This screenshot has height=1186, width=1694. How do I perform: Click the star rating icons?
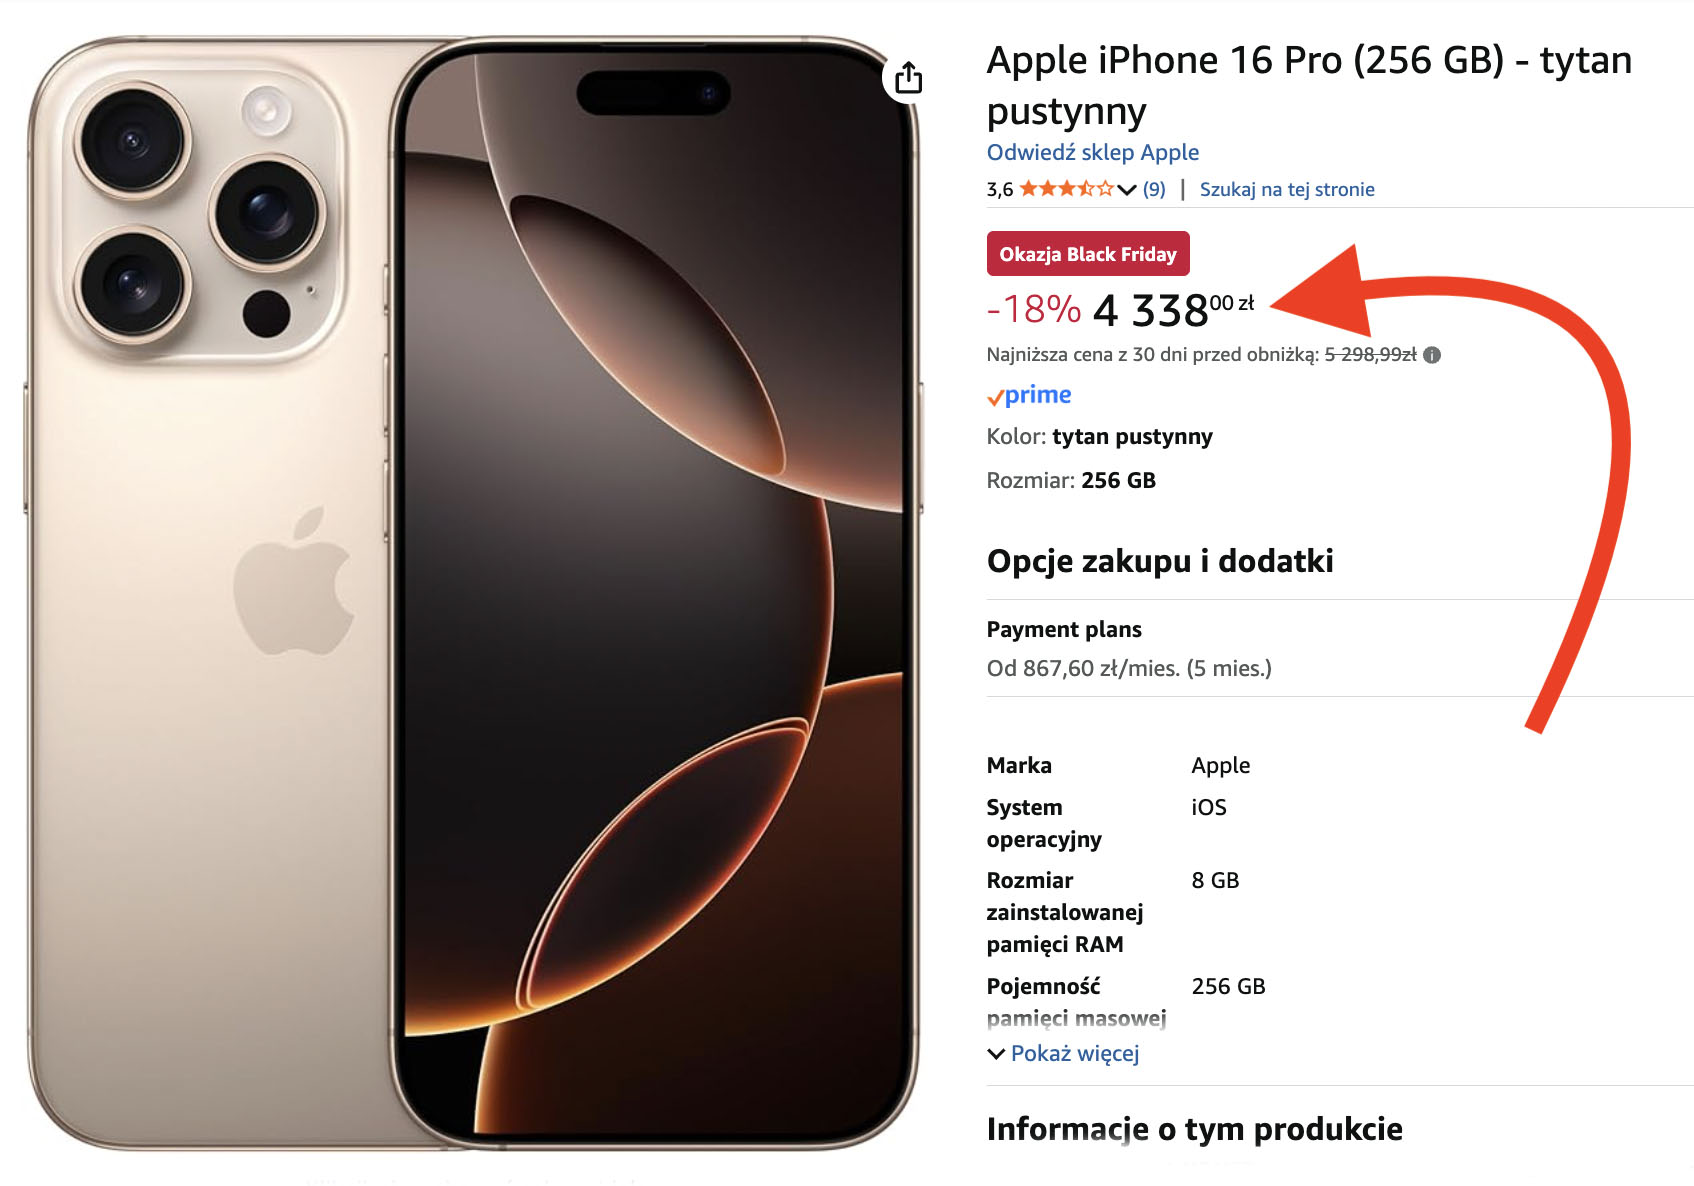point(1066,189)
